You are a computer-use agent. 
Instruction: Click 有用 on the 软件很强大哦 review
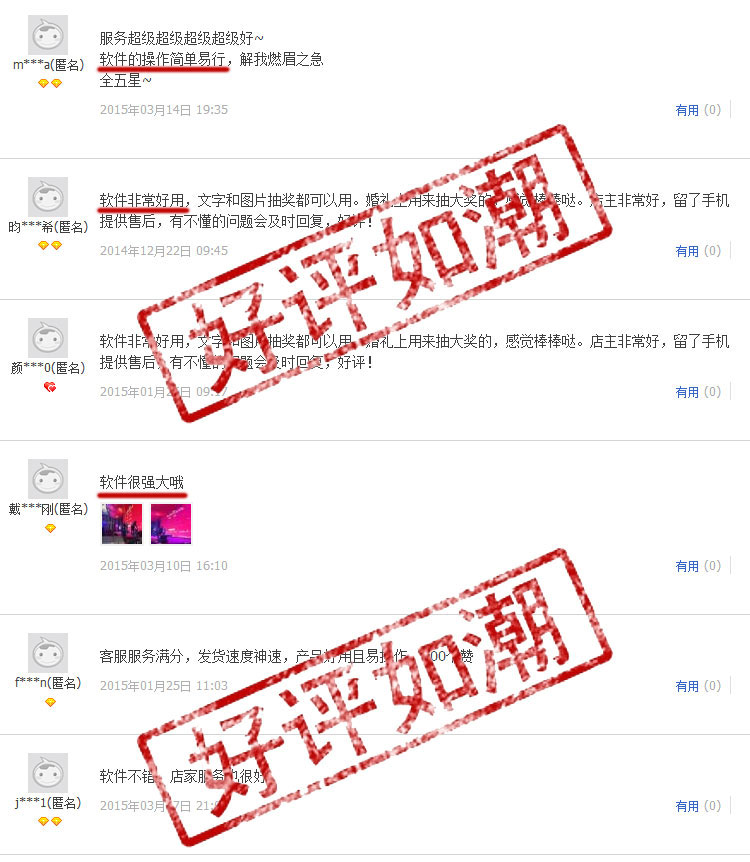687,566
